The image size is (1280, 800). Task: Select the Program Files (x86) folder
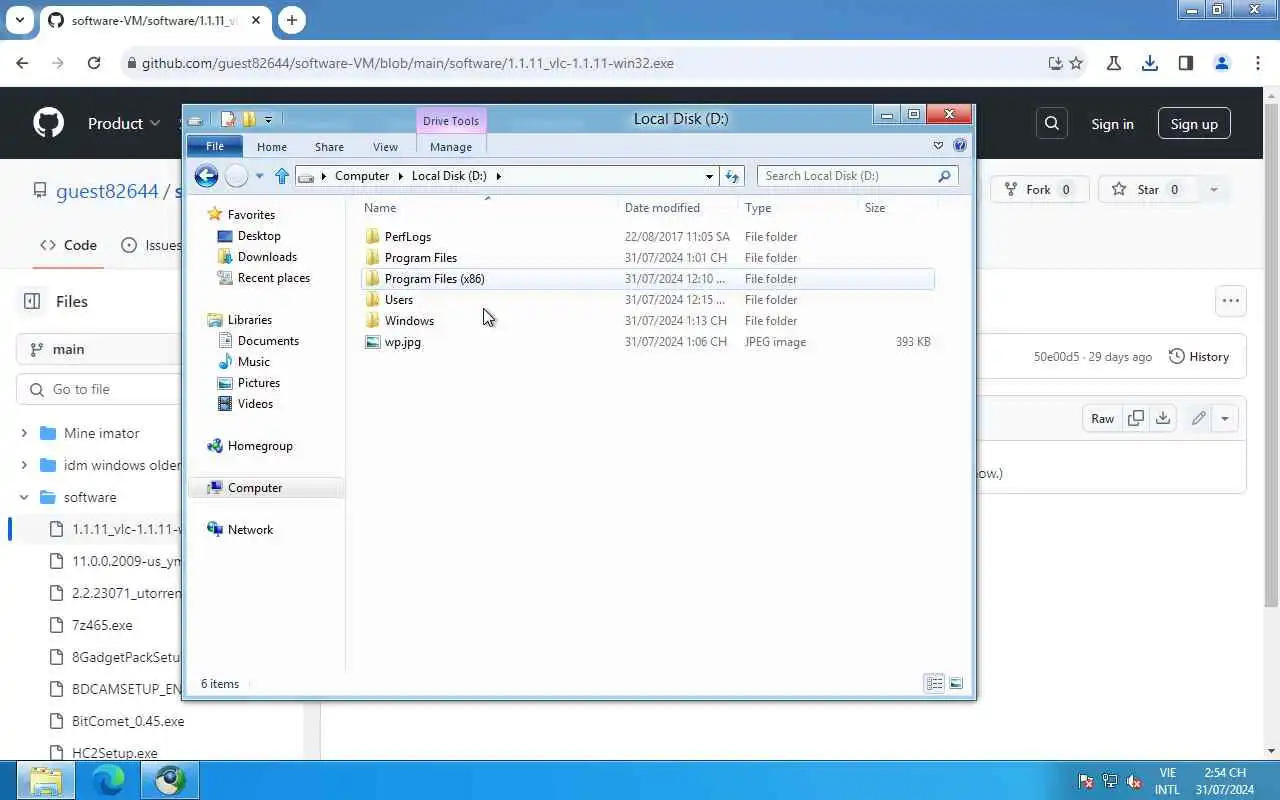(648, 279)
